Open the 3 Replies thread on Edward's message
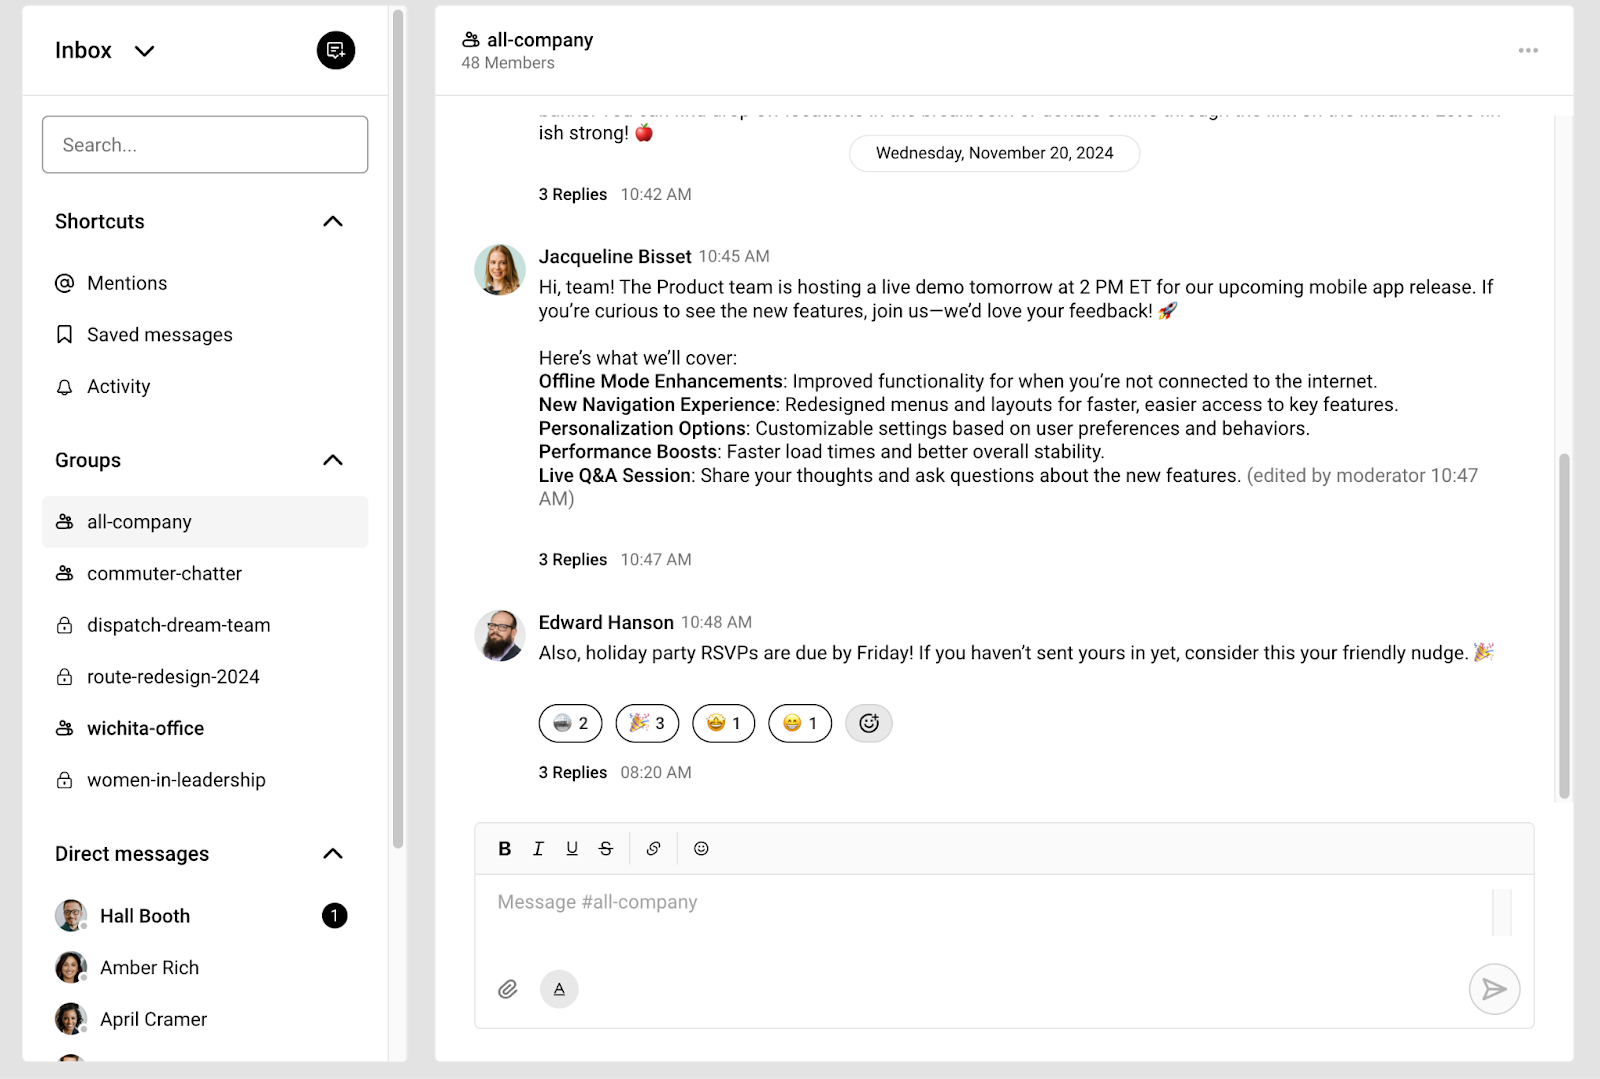The height and width of the screenshot is (1079, 1600). click(x=572, y=771)
